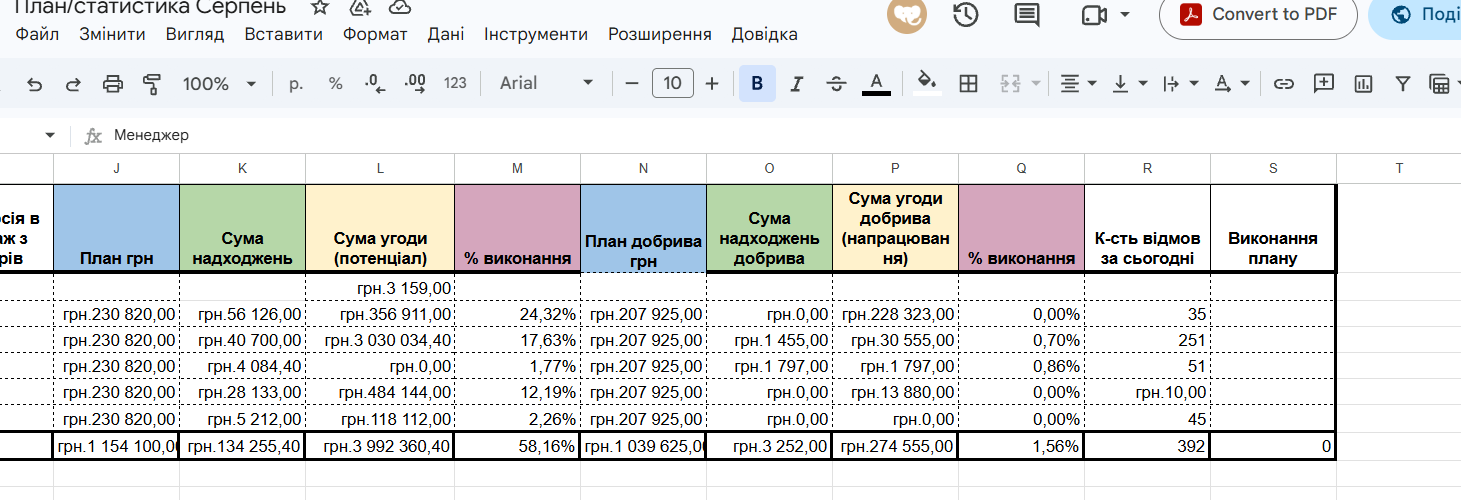Screen dimensions: 1461x500
Task: Add comment with plus-bubble icon
Action: point(1324,84)
